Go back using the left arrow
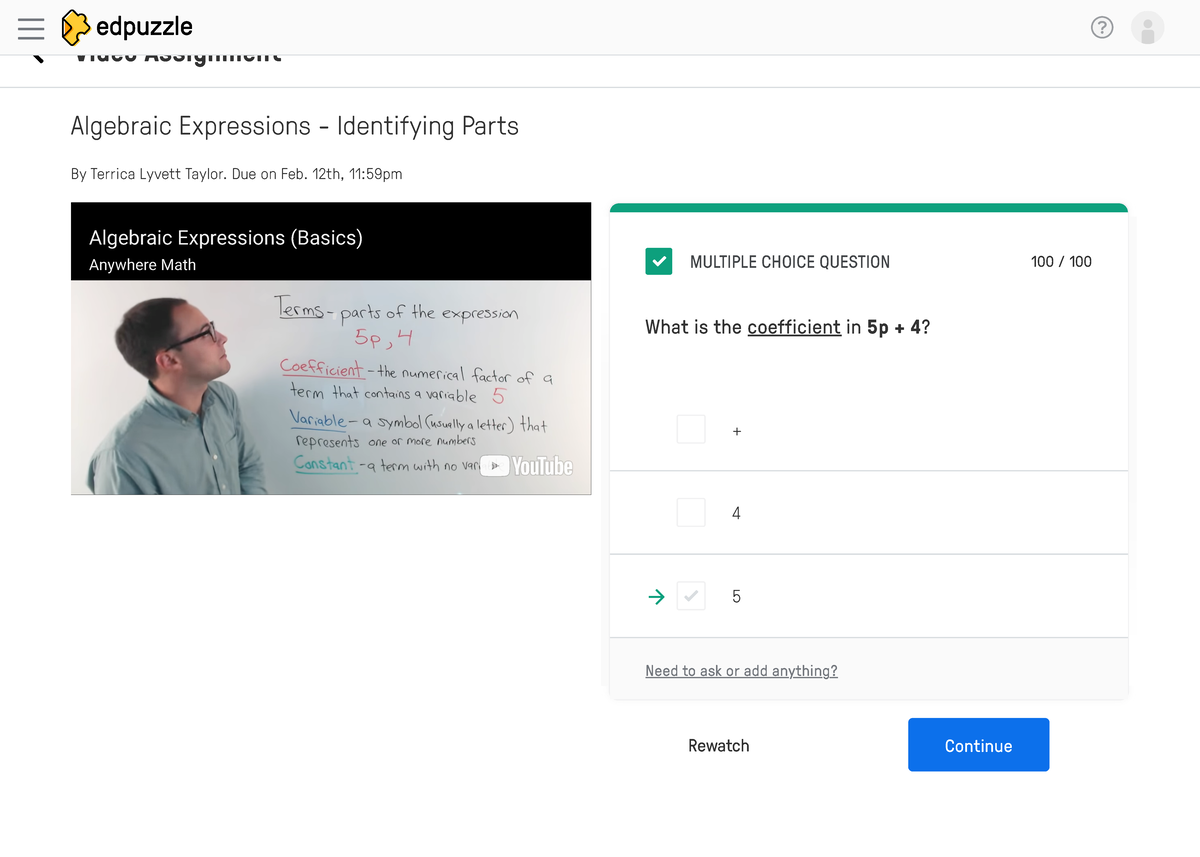 coord(38,57)
